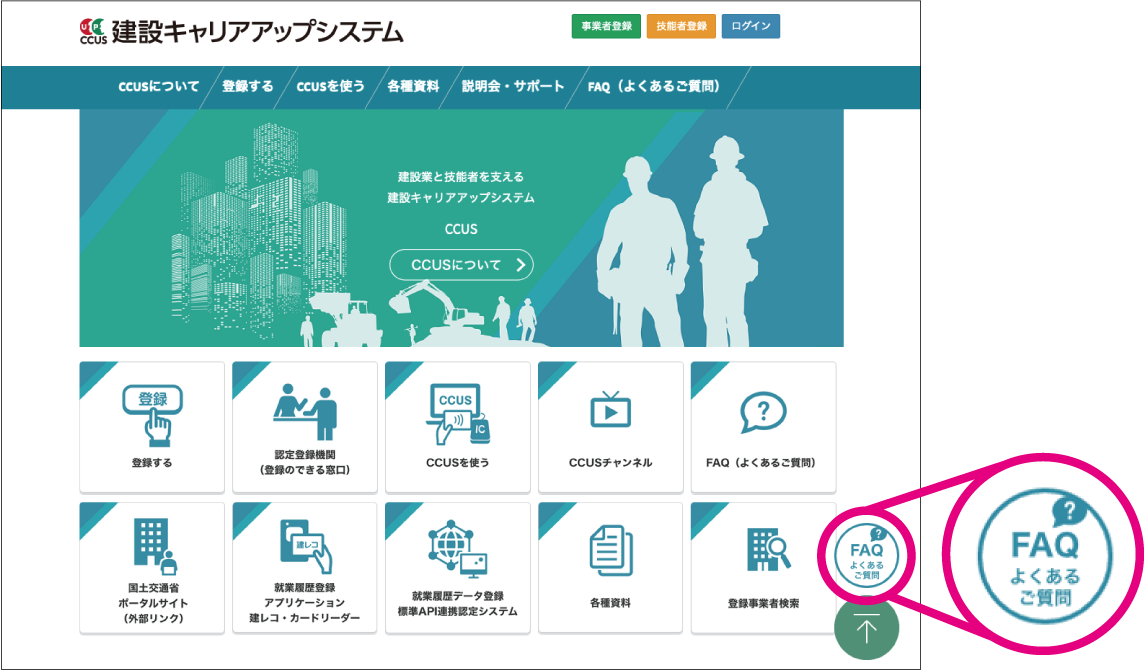
Task: Open the 各種資料 nav menu
Action: 413,86
